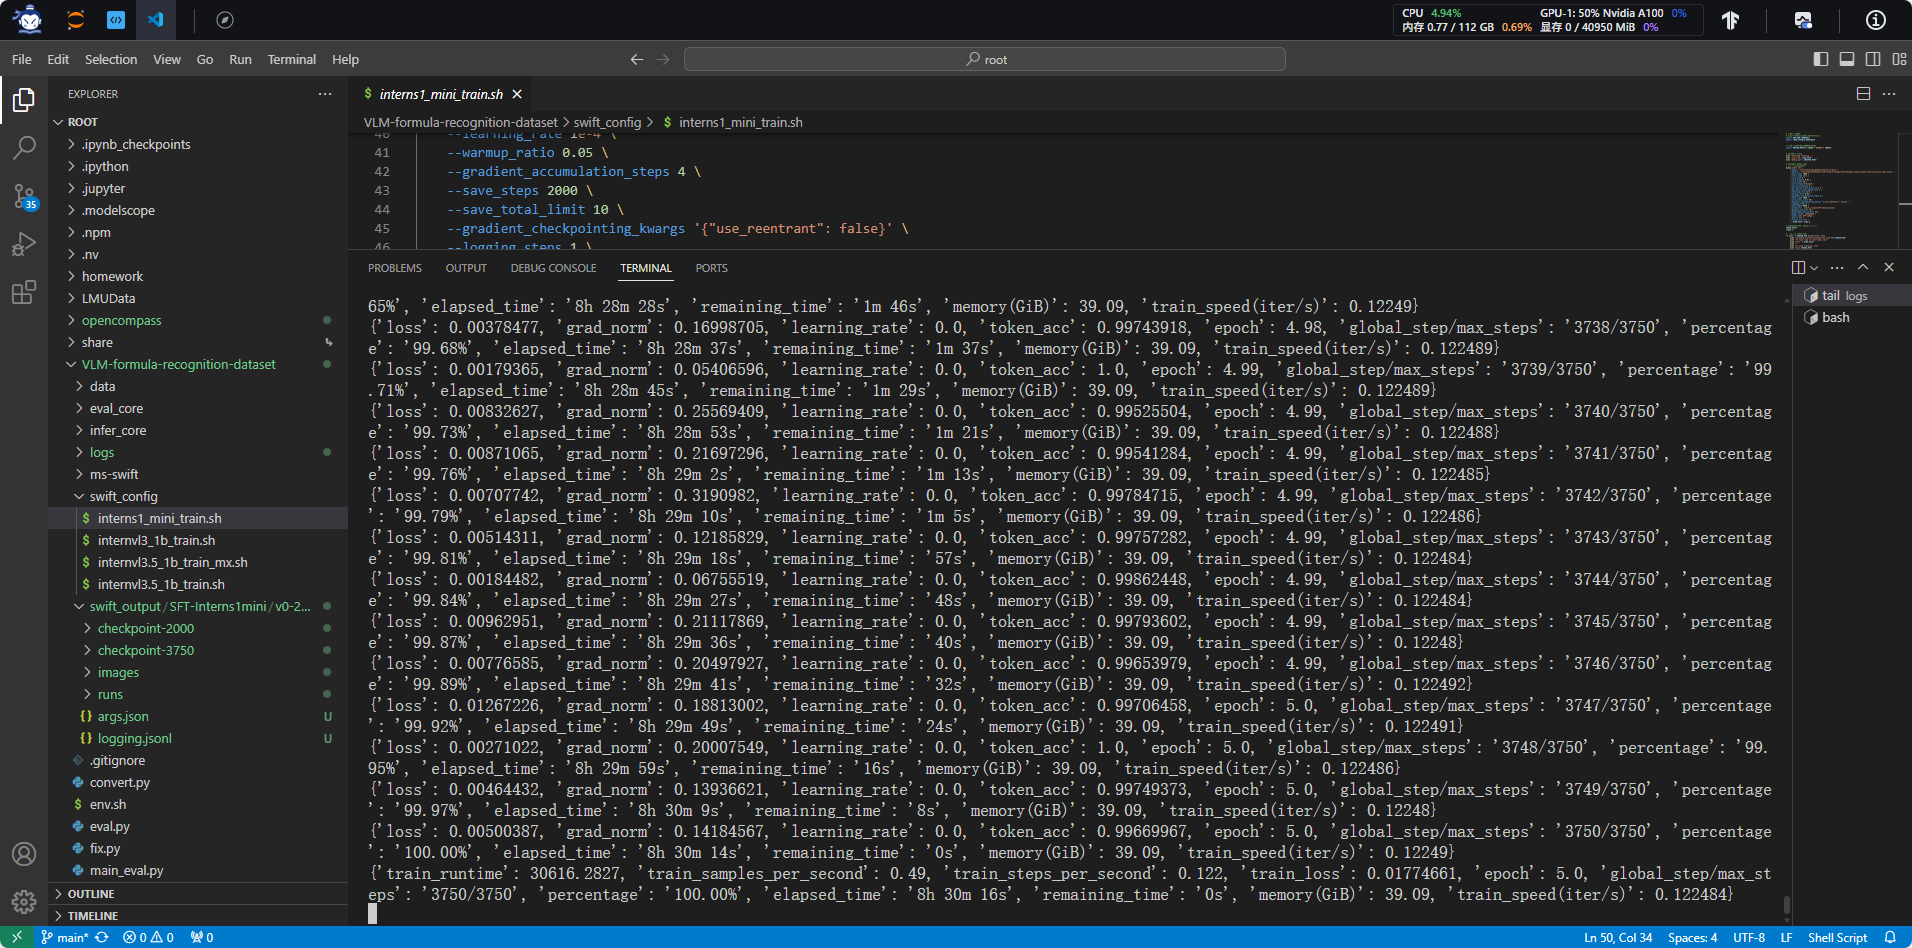Click the root search command box
Viewport: 1912px width, 948px height.
pos(985,60)
